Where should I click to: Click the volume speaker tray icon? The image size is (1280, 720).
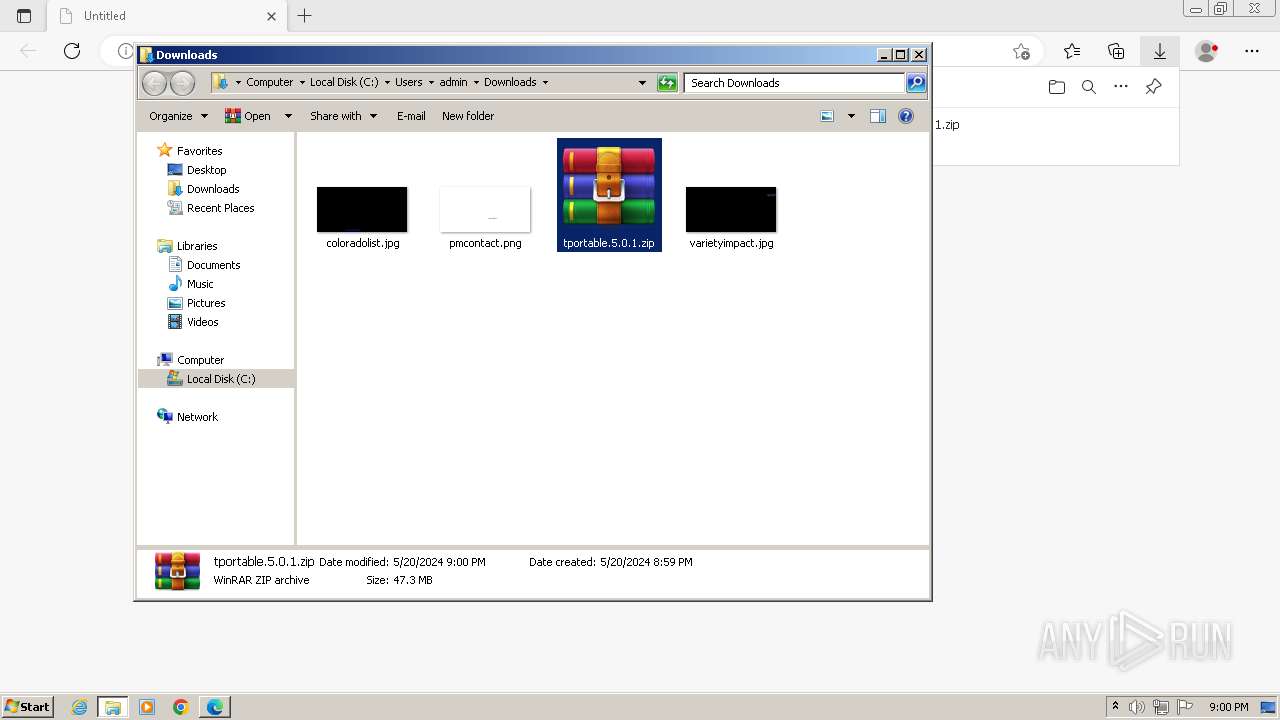[x=1138, y=707]
